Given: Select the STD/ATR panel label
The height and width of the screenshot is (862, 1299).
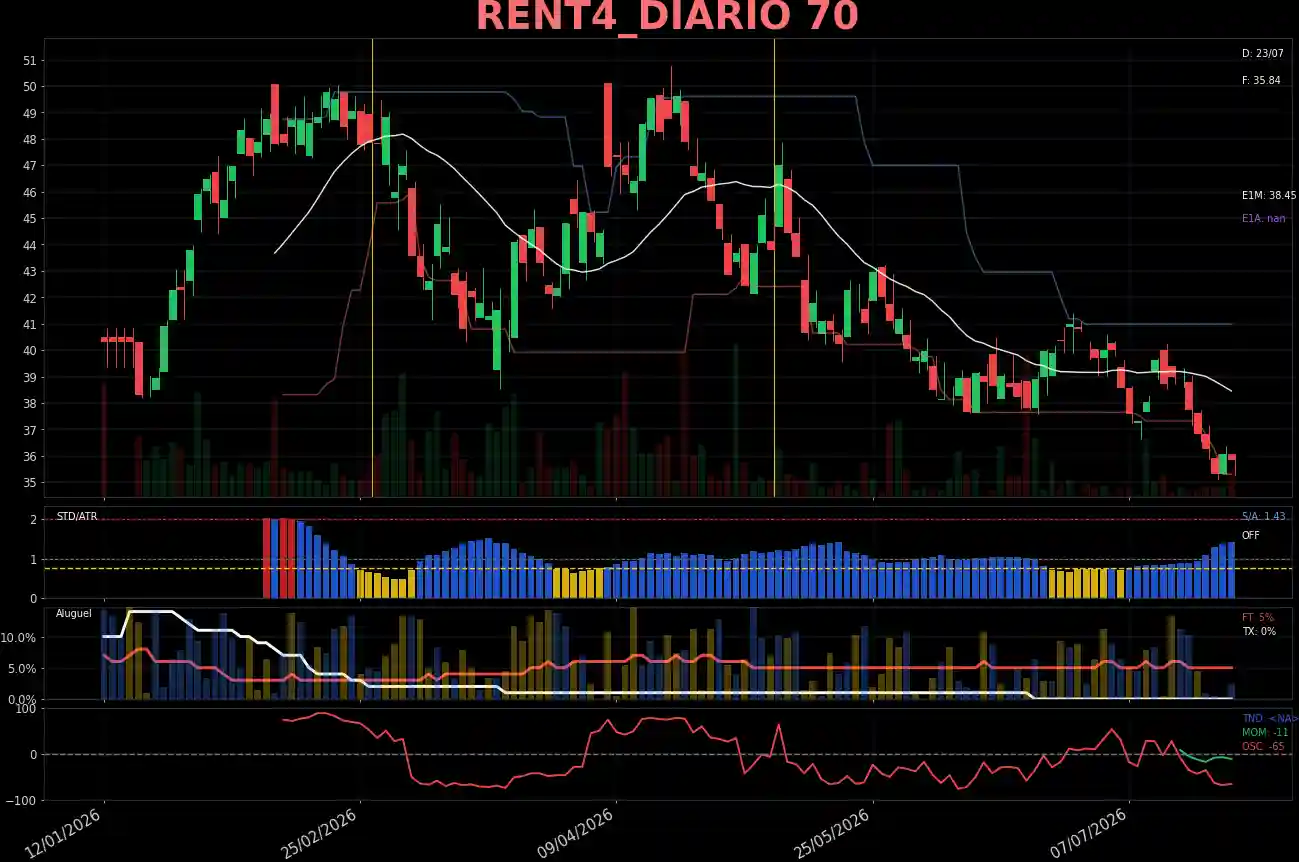Looking at the screenshot, I should click(76, 516).
